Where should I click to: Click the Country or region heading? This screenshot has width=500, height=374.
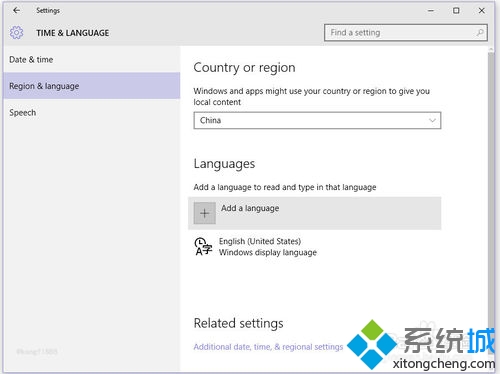(x=244, y=68)
